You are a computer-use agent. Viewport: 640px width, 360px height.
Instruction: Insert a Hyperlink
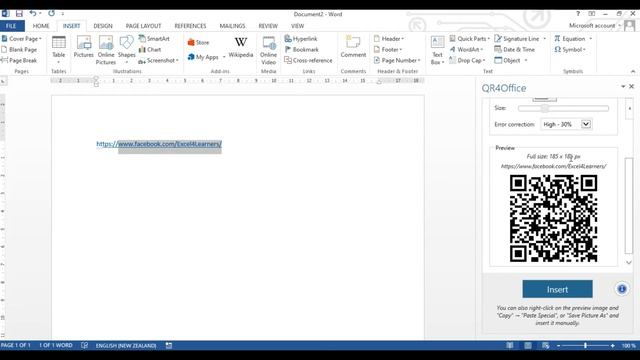(x=301, y=38)
